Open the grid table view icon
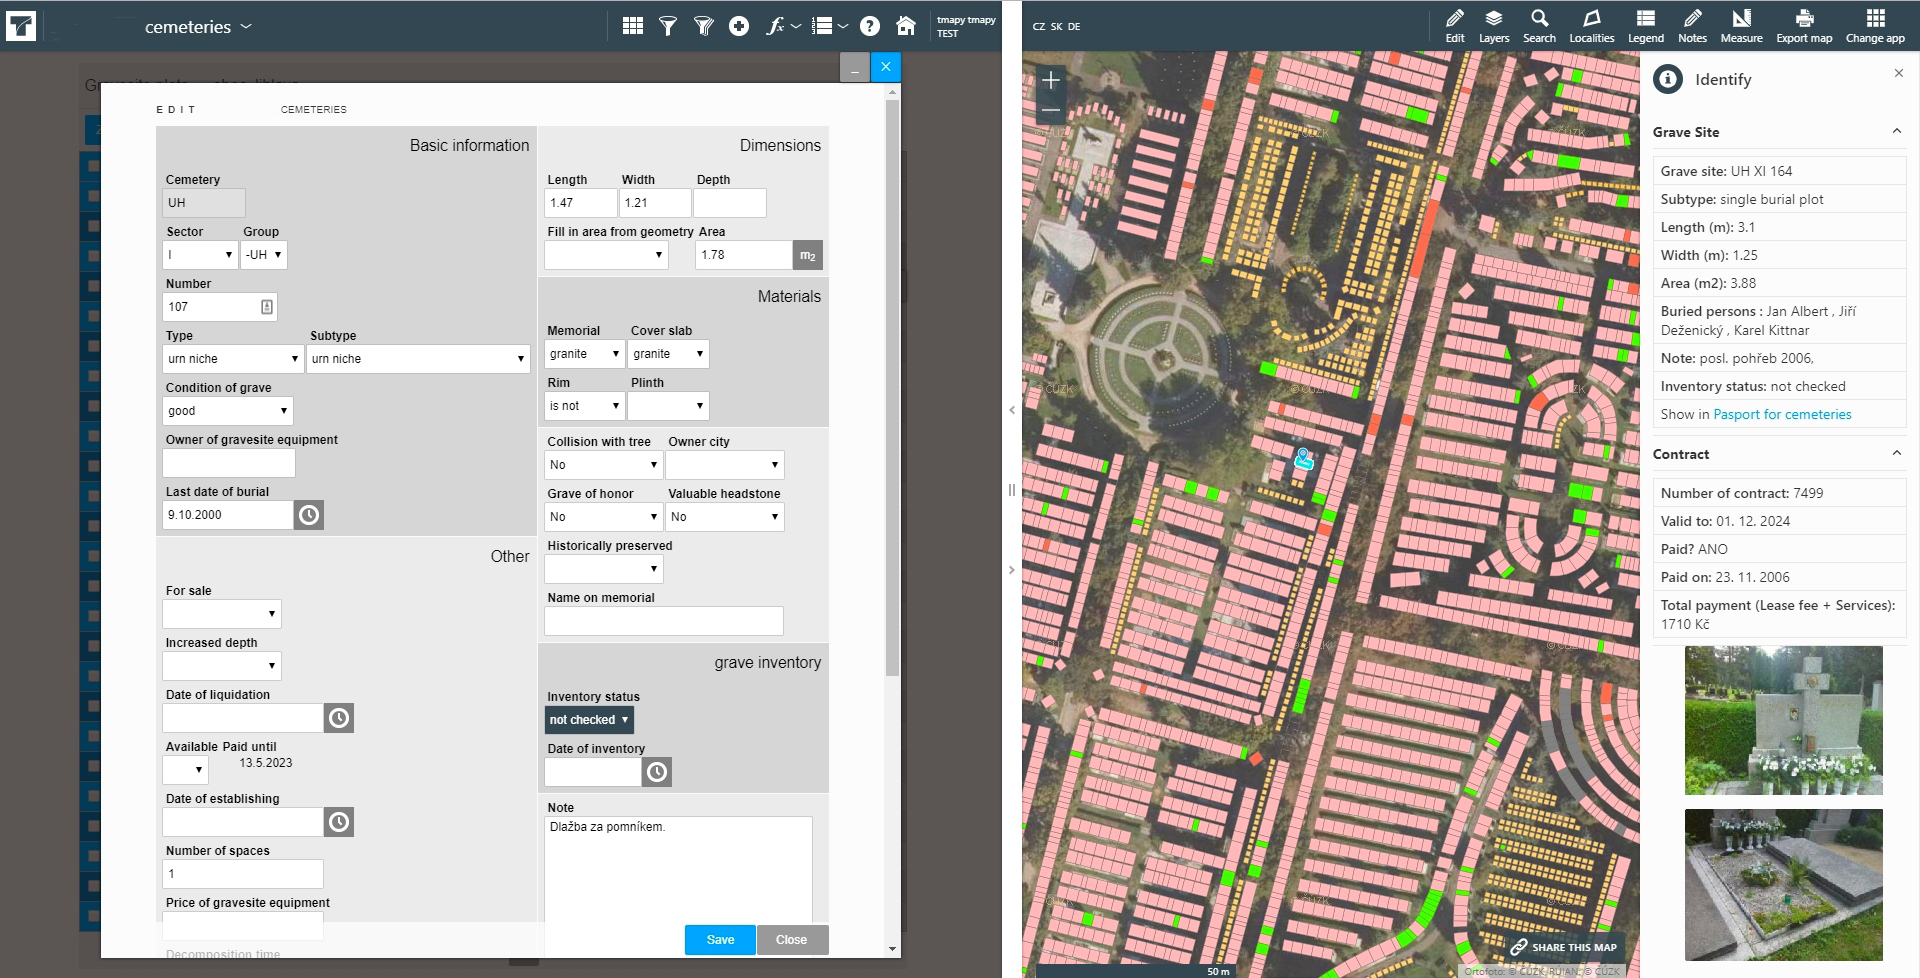The width and height of the screenshot is (1920, 978). pyautogui.click(x=632, y=26)
